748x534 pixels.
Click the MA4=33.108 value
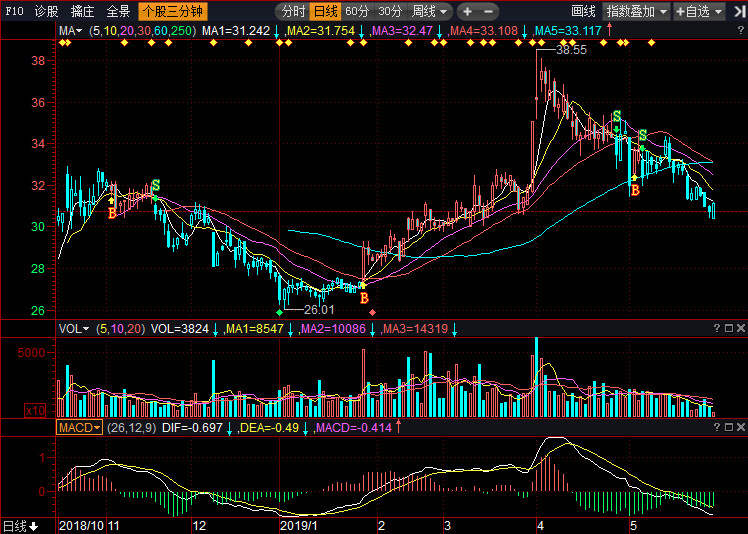(x=484, y=31)
